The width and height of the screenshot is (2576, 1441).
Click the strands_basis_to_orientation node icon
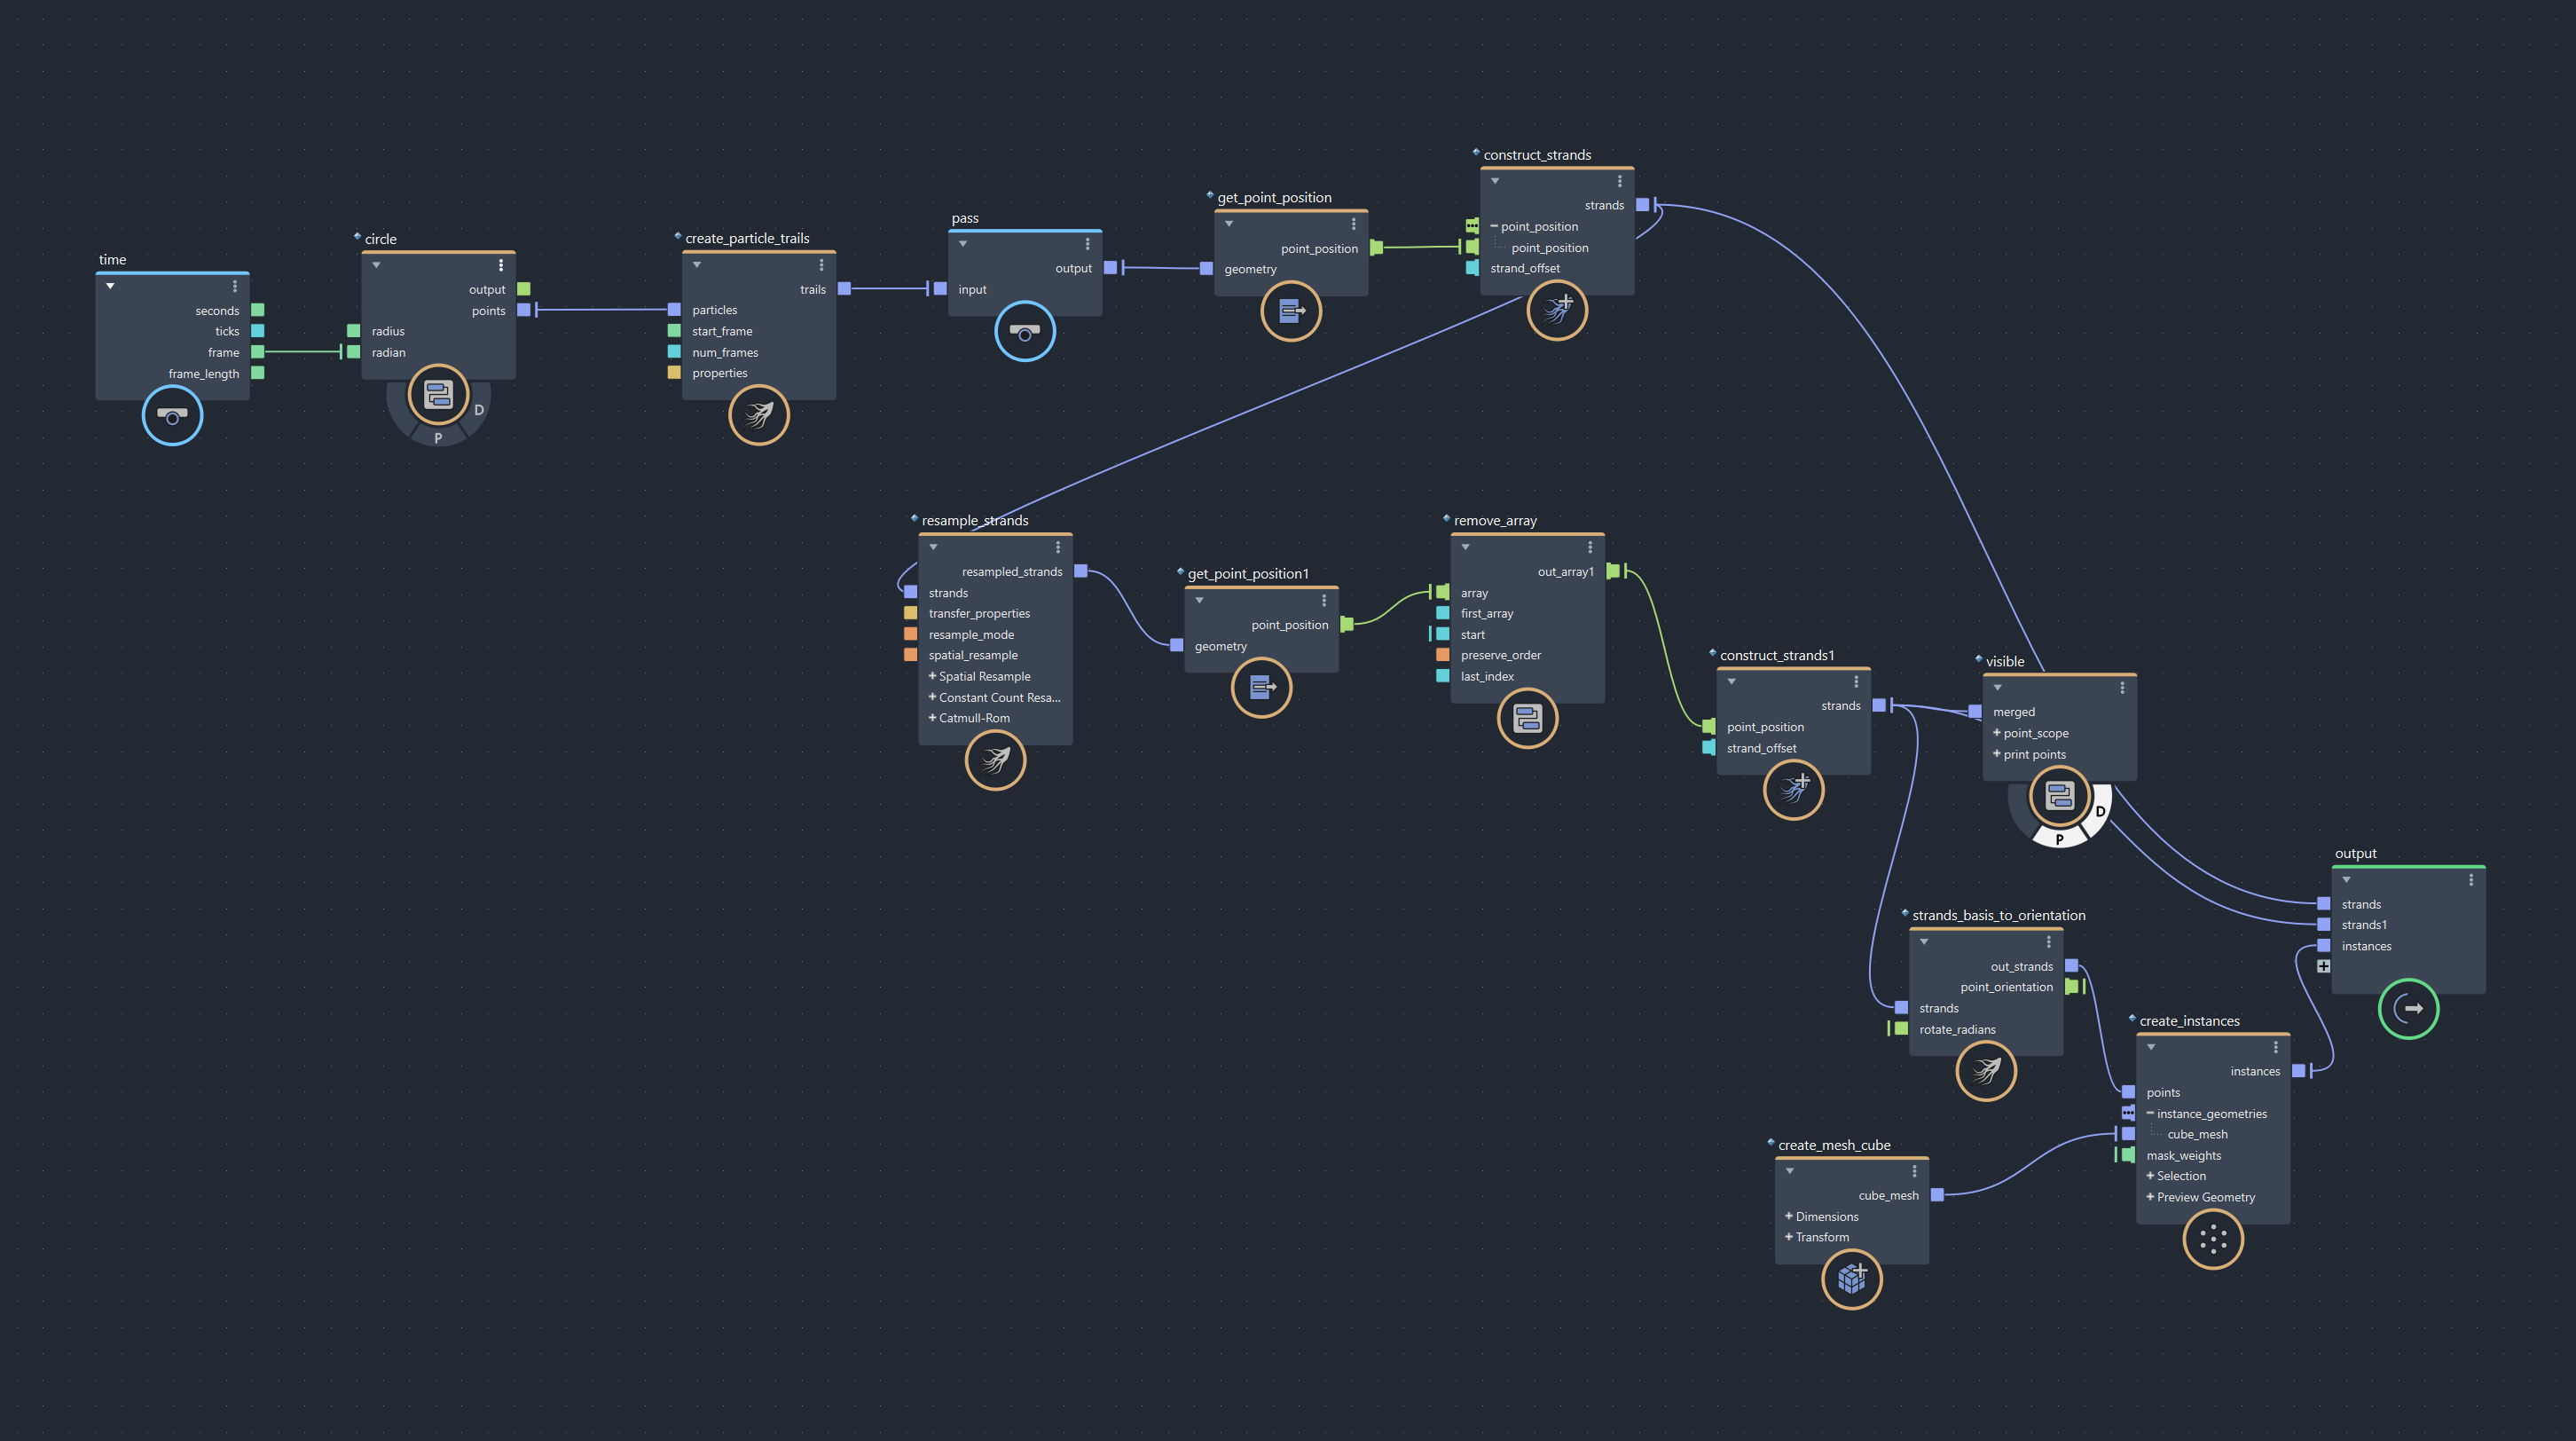pos(1986,1071)
